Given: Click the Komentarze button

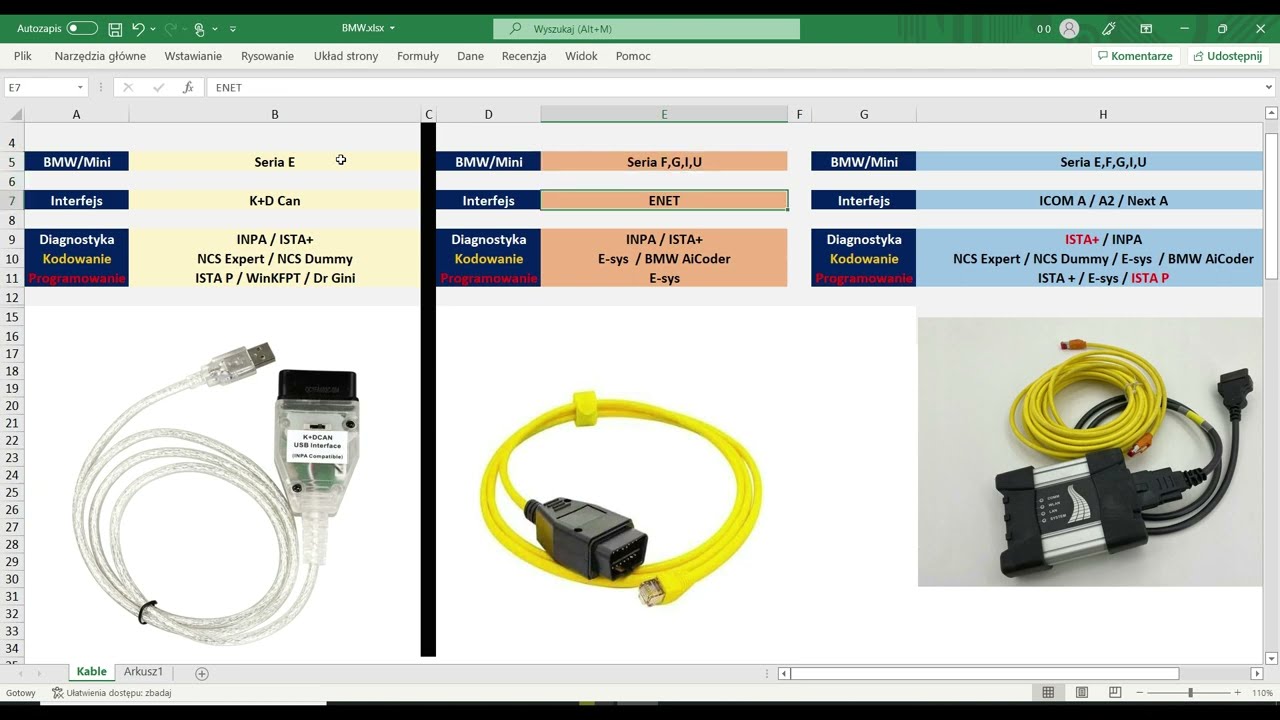Looking at the screenshot, I should (1135, 56).
